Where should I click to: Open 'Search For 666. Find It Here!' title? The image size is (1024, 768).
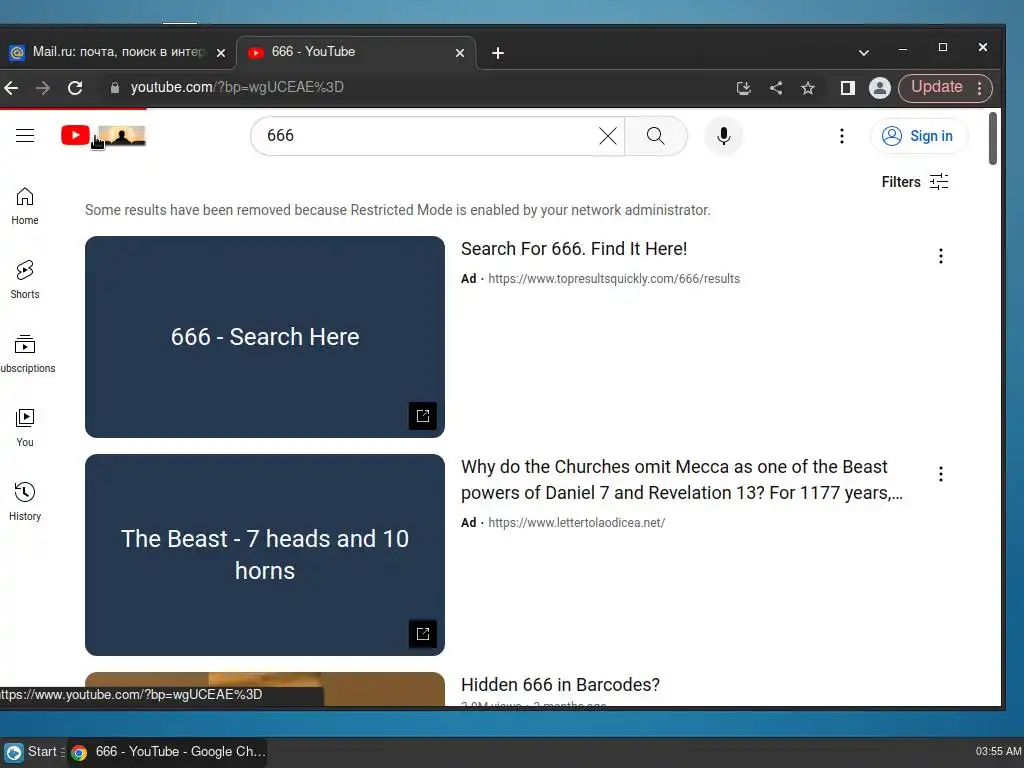[x=574, y=249]
